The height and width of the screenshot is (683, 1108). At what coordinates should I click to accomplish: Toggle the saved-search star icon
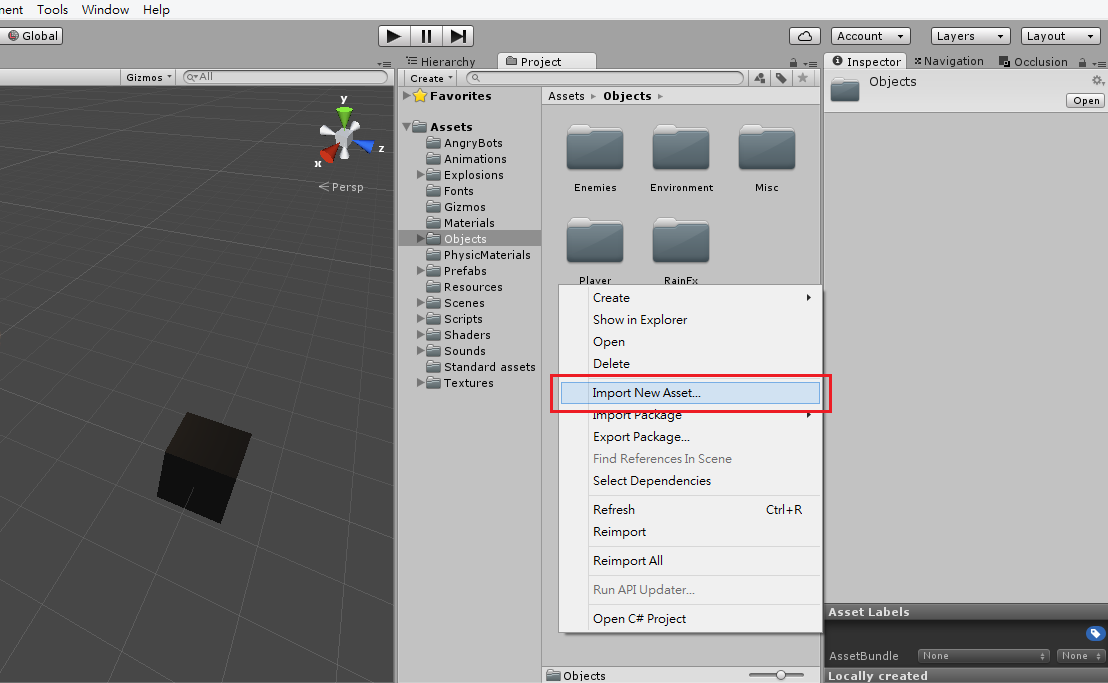tap(803, 77)
